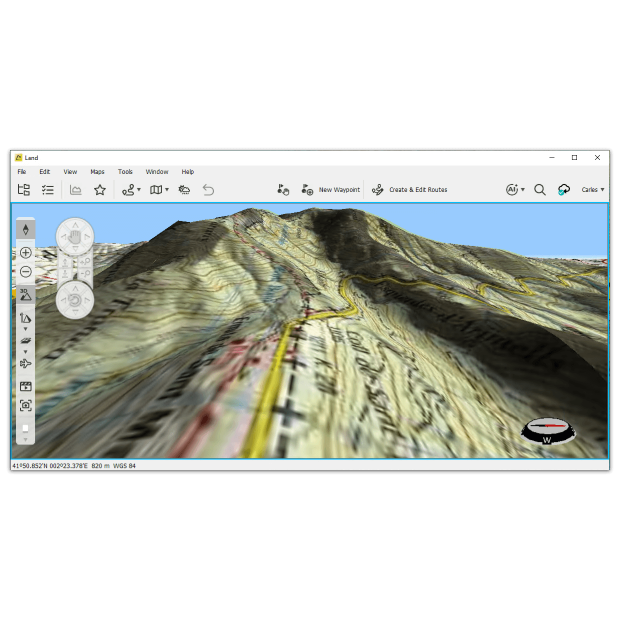Open the File menu

click(22, 172)
